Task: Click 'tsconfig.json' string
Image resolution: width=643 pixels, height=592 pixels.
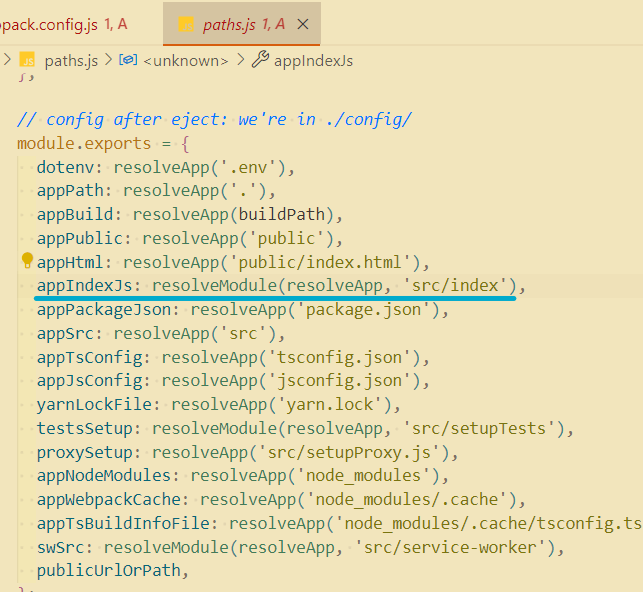Action: tap(339, 357)
